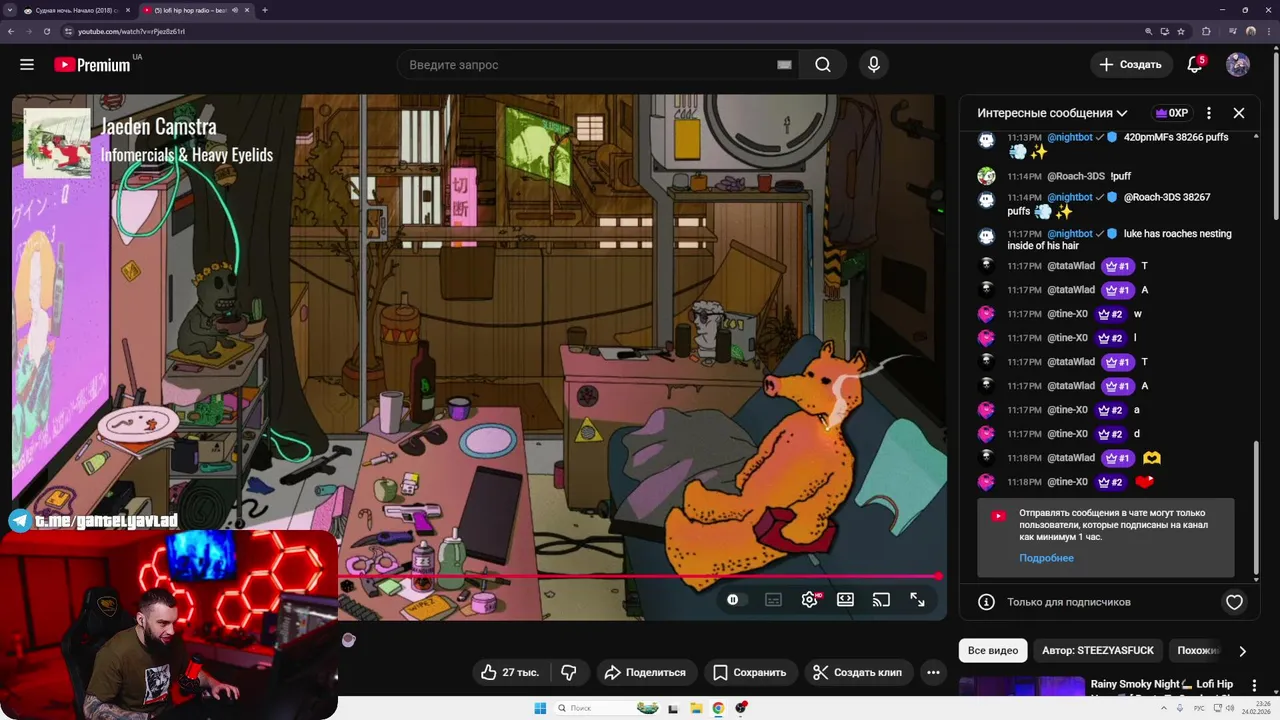Click the Сохранить button
1280x720 pixels.
(x=750, y=673)
